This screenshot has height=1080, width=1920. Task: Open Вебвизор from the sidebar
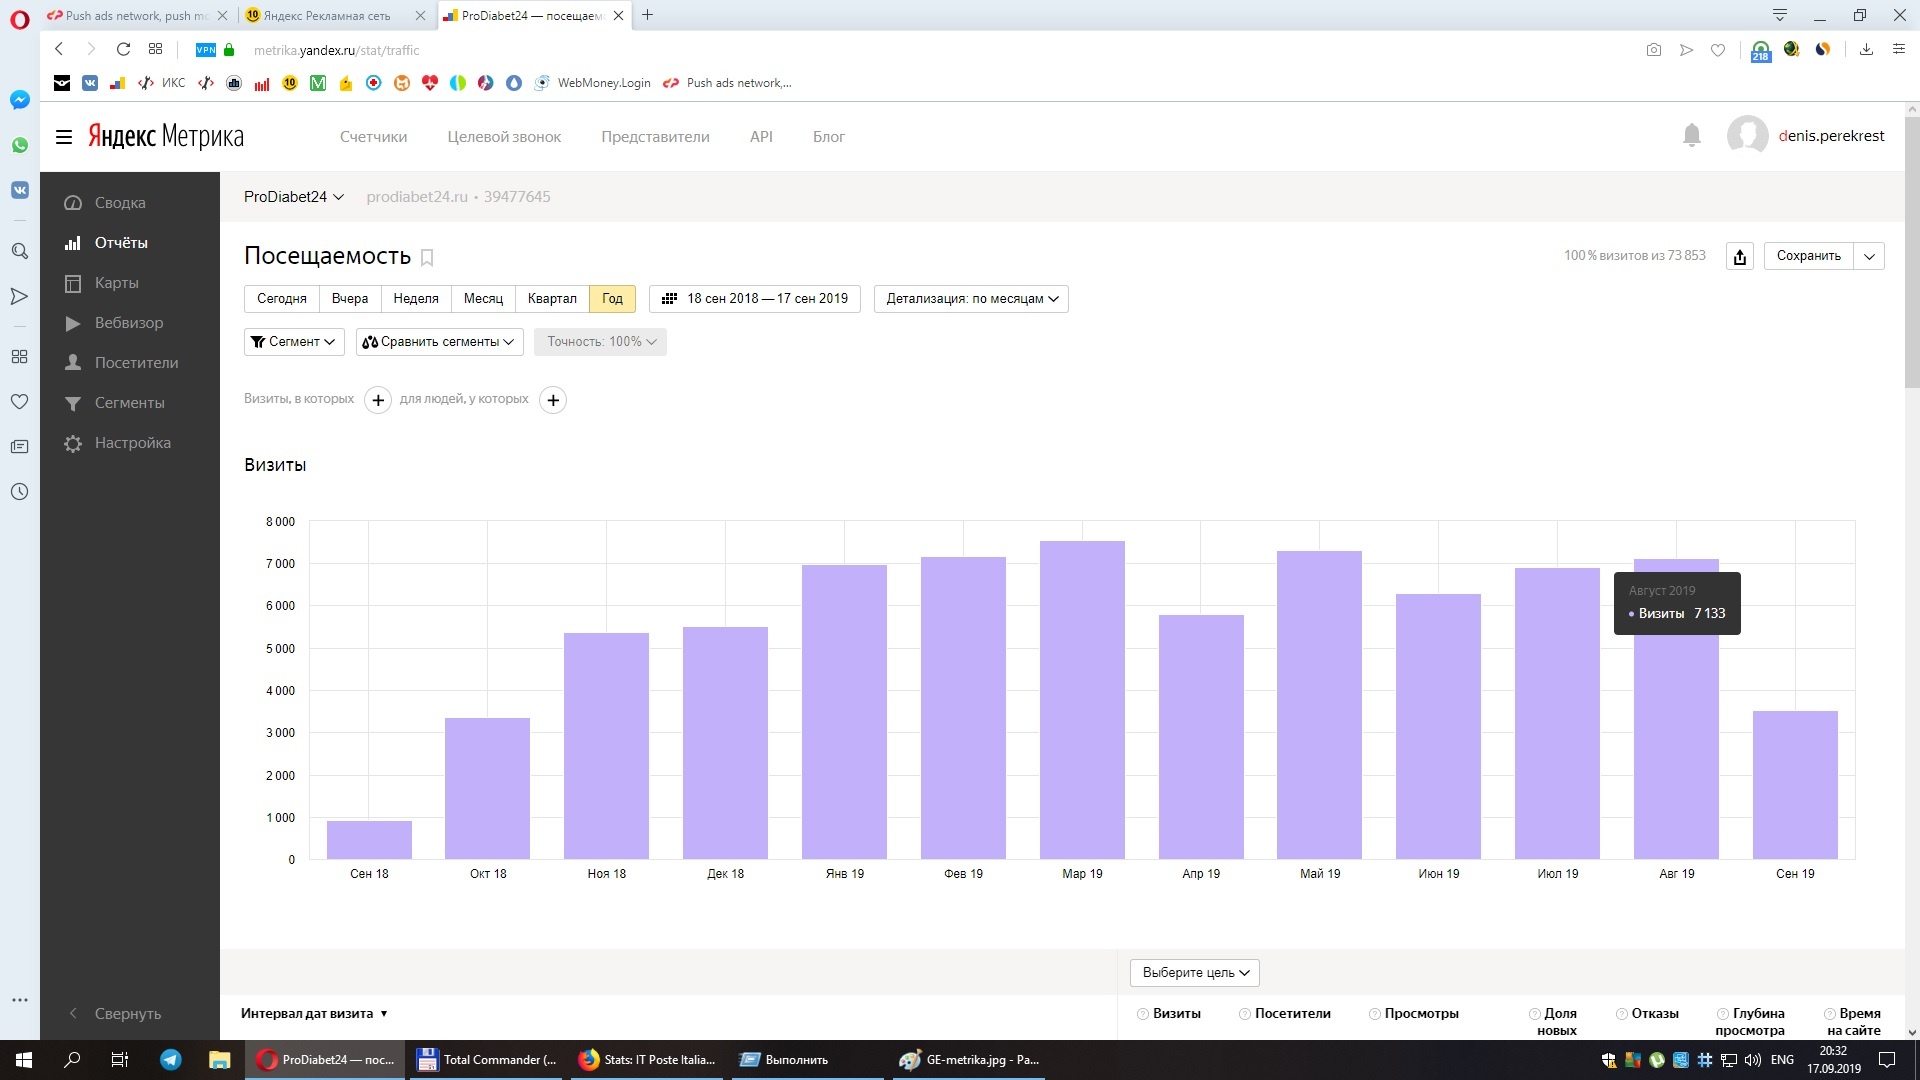coord(128,323)
